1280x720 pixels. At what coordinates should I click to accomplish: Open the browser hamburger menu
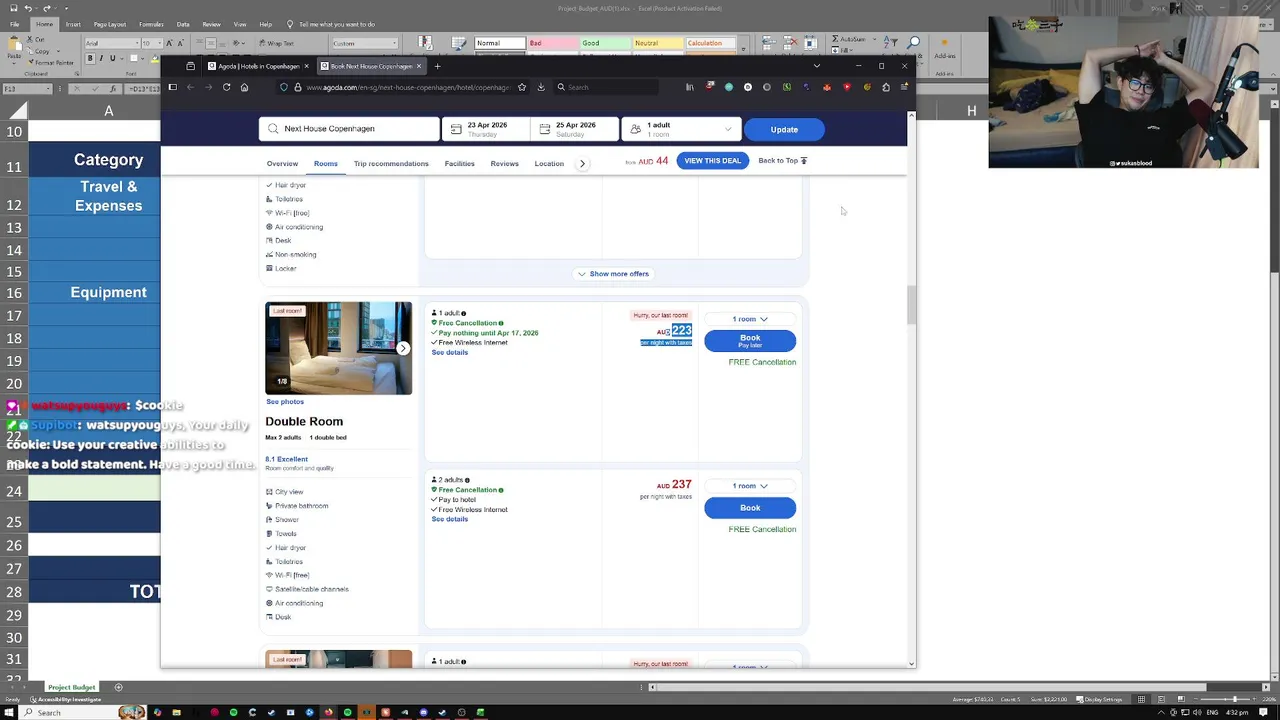tap(904, 87)
